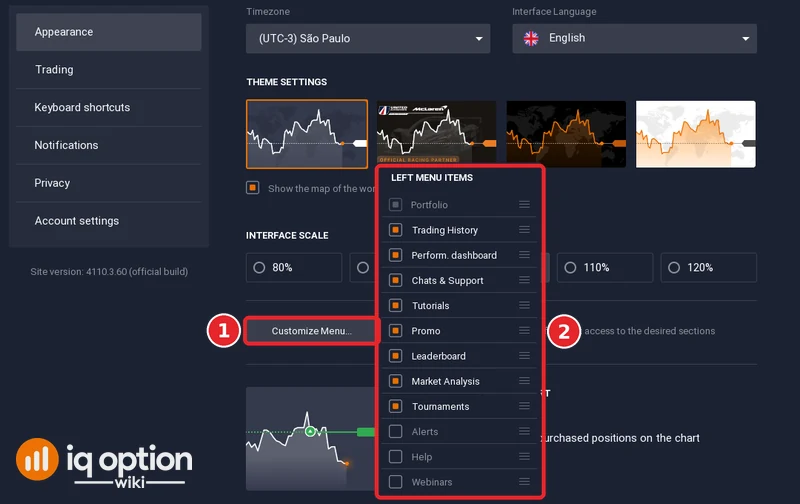This screenshot has width=800, height=504.
Task: Select the partially hidden scale radio beside 80%
Action: tap(363, 267)
